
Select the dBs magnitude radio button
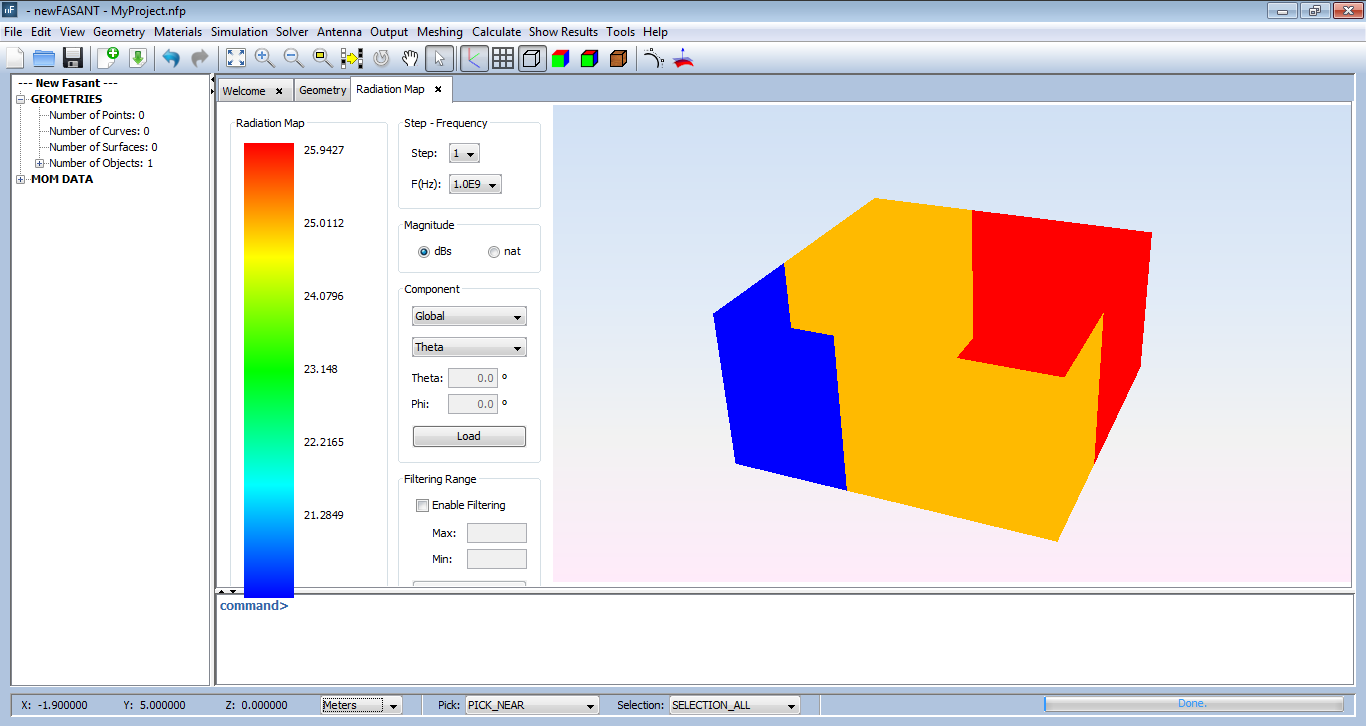coord(424,252)
